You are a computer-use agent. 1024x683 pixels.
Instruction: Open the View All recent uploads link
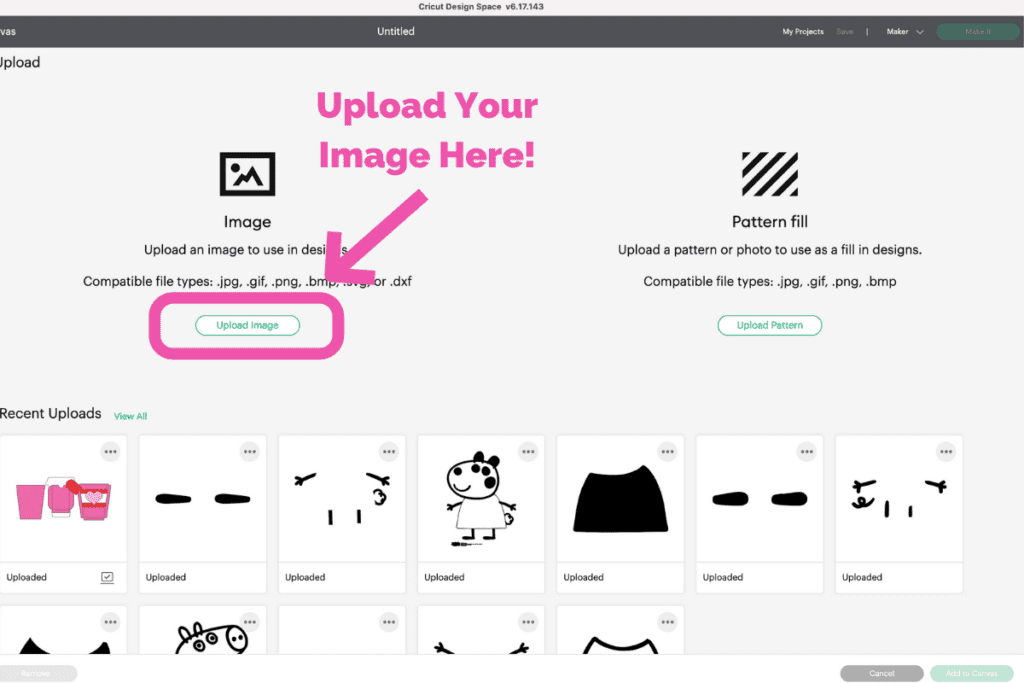(131, 416)
